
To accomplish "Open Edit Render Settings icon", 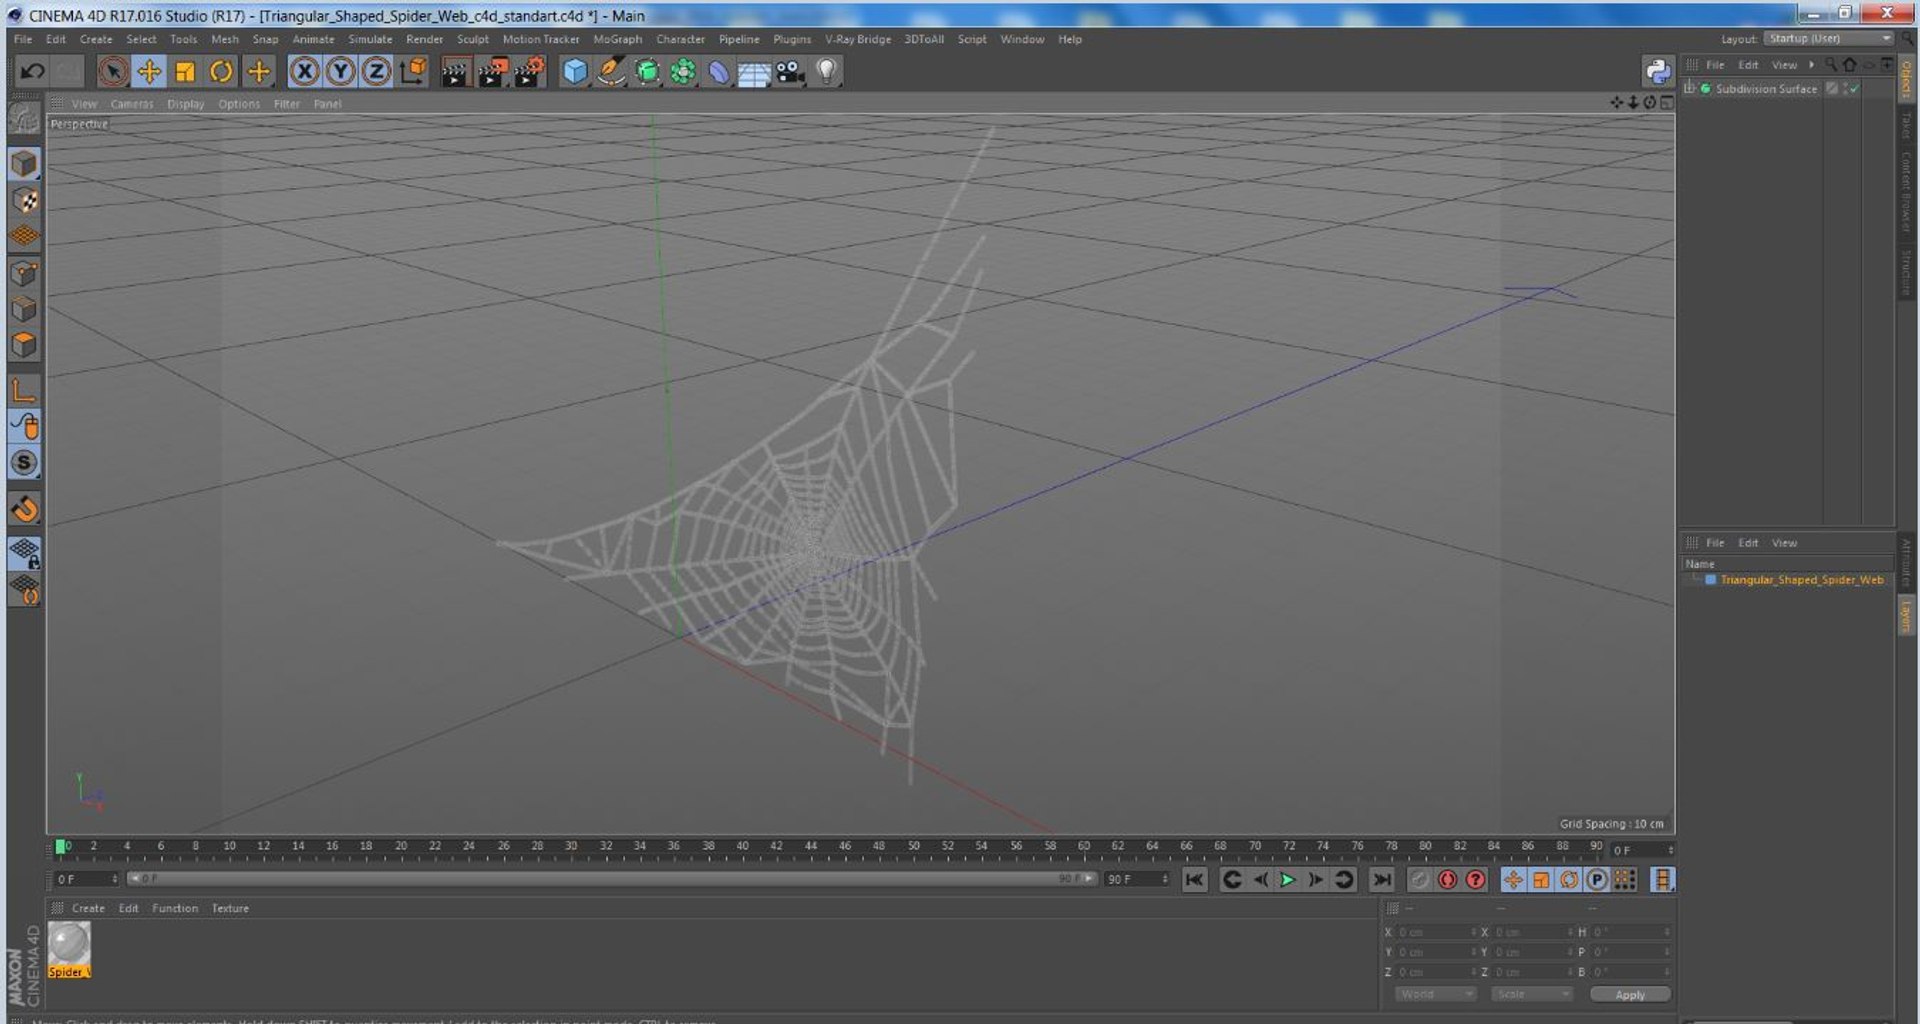I will [529, 71].
